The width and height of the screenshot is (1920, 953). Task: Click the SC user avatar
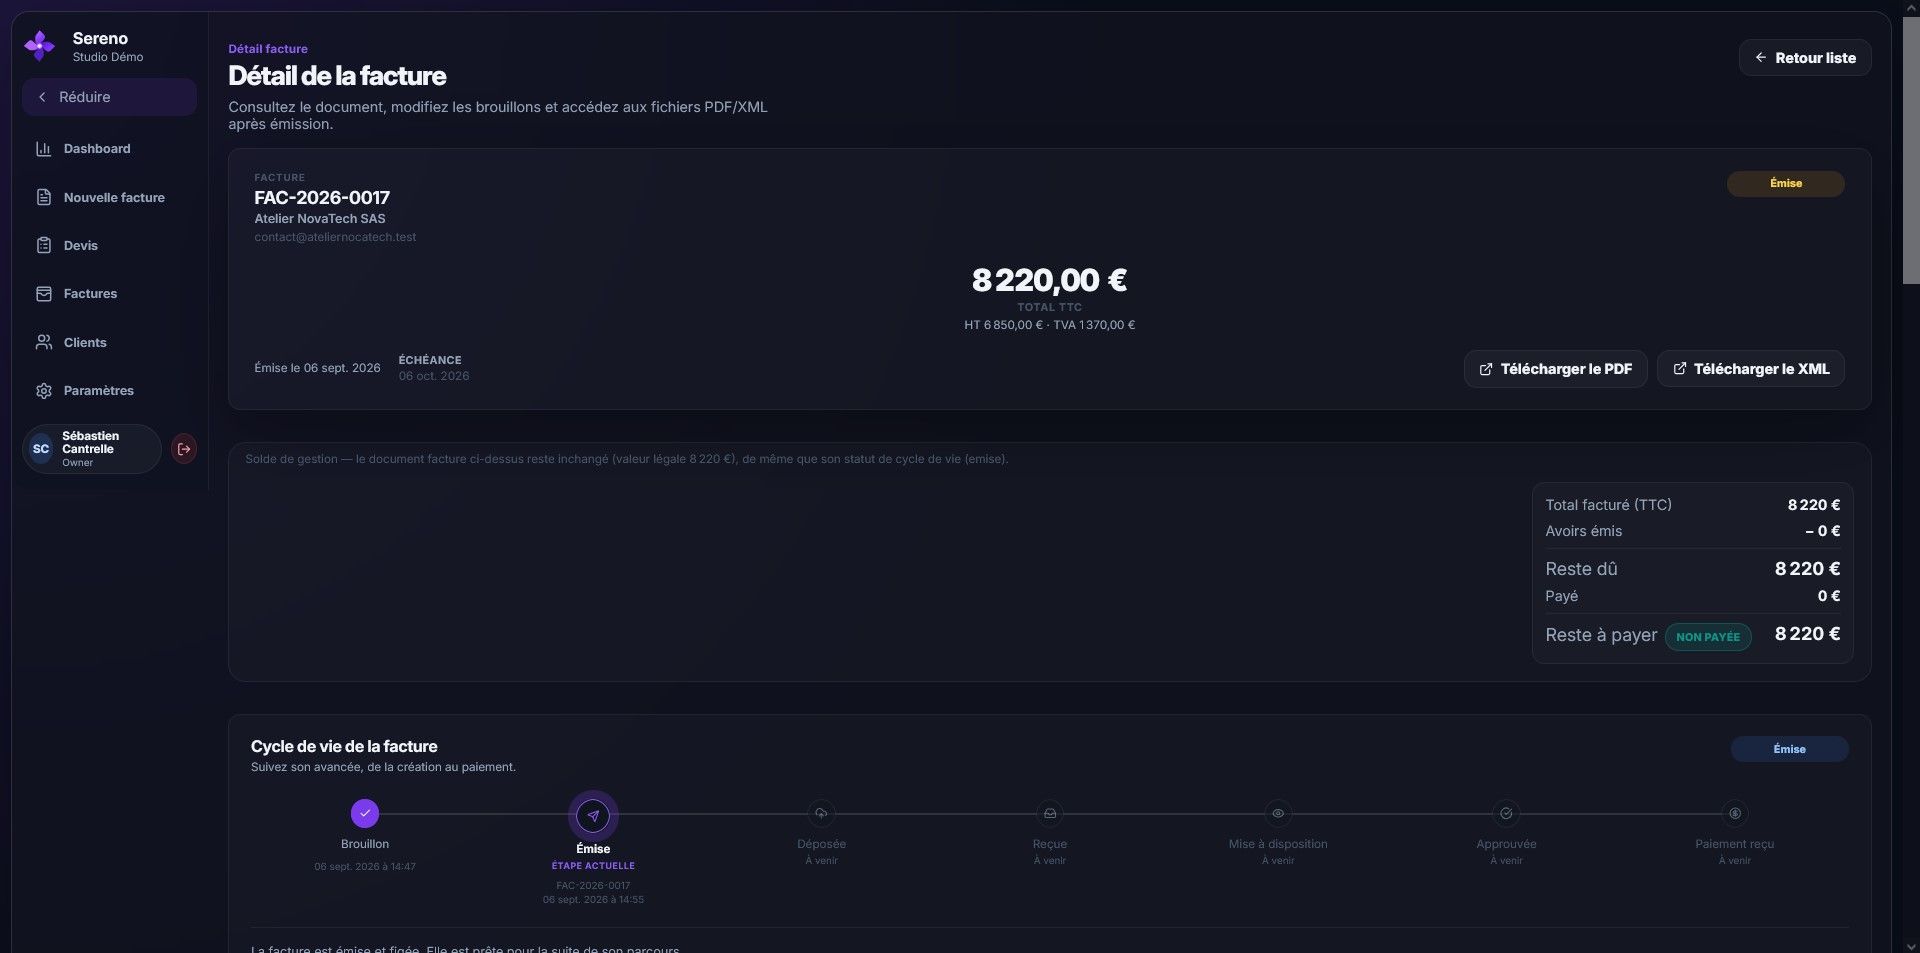point(41,449)
